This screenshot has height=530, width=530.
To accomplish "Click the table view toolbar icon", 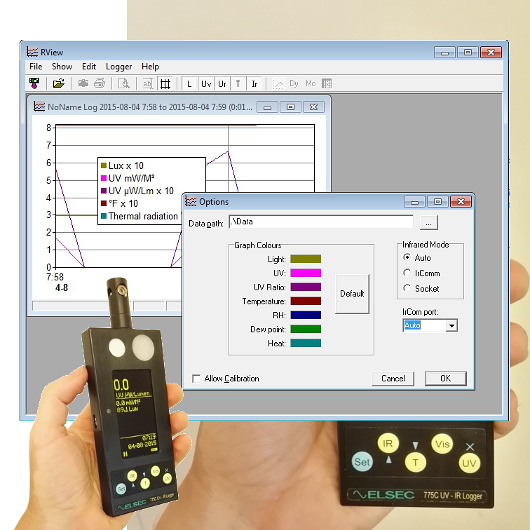I will 327,83.
